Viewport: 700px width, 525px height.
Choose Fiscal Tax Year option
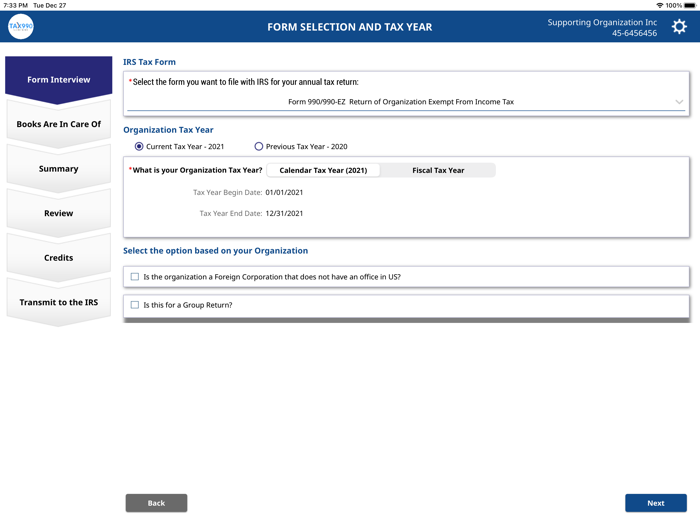(x=438, y=170)
